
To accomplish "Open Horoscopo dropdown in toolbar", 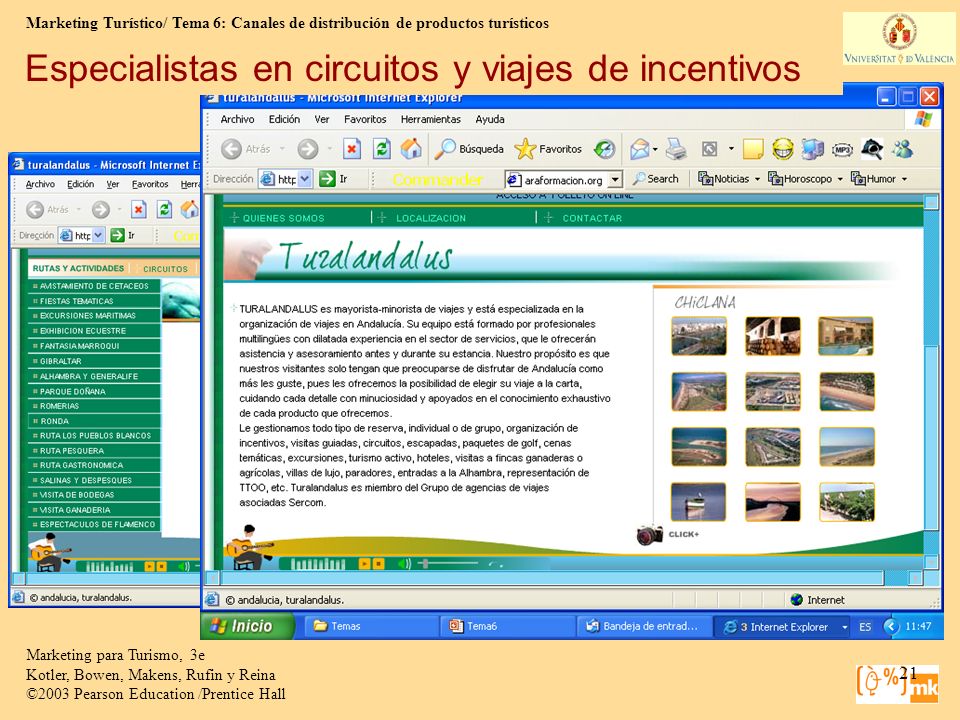I will pyautogui.click(x=806, y=179).
